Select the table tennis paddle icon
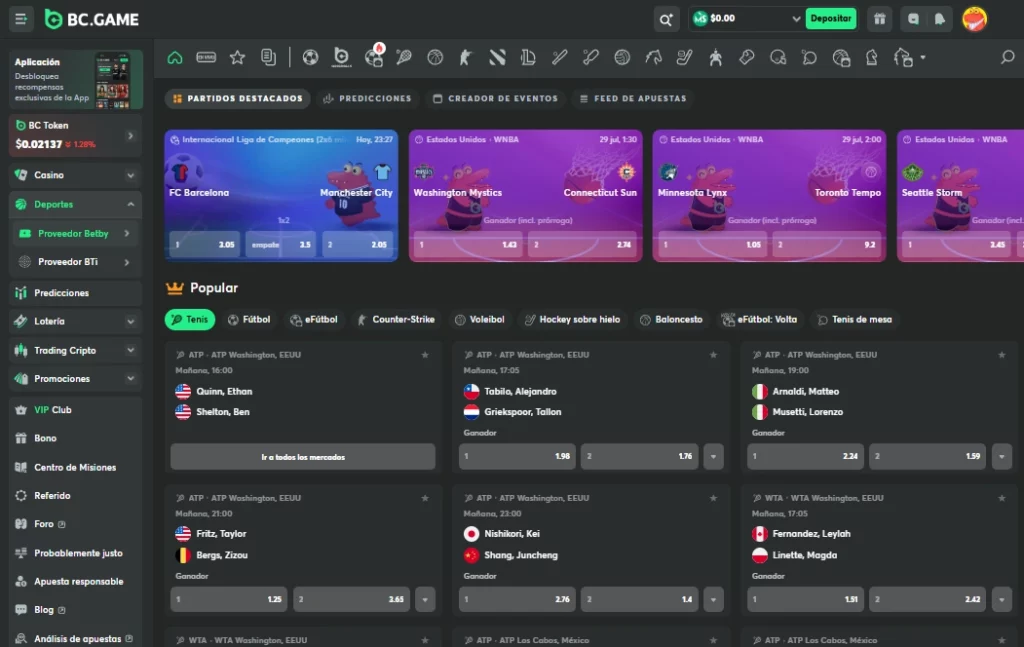Viewport: 1024px width, 647px height. pyautogui.click(x=809, y=57)
